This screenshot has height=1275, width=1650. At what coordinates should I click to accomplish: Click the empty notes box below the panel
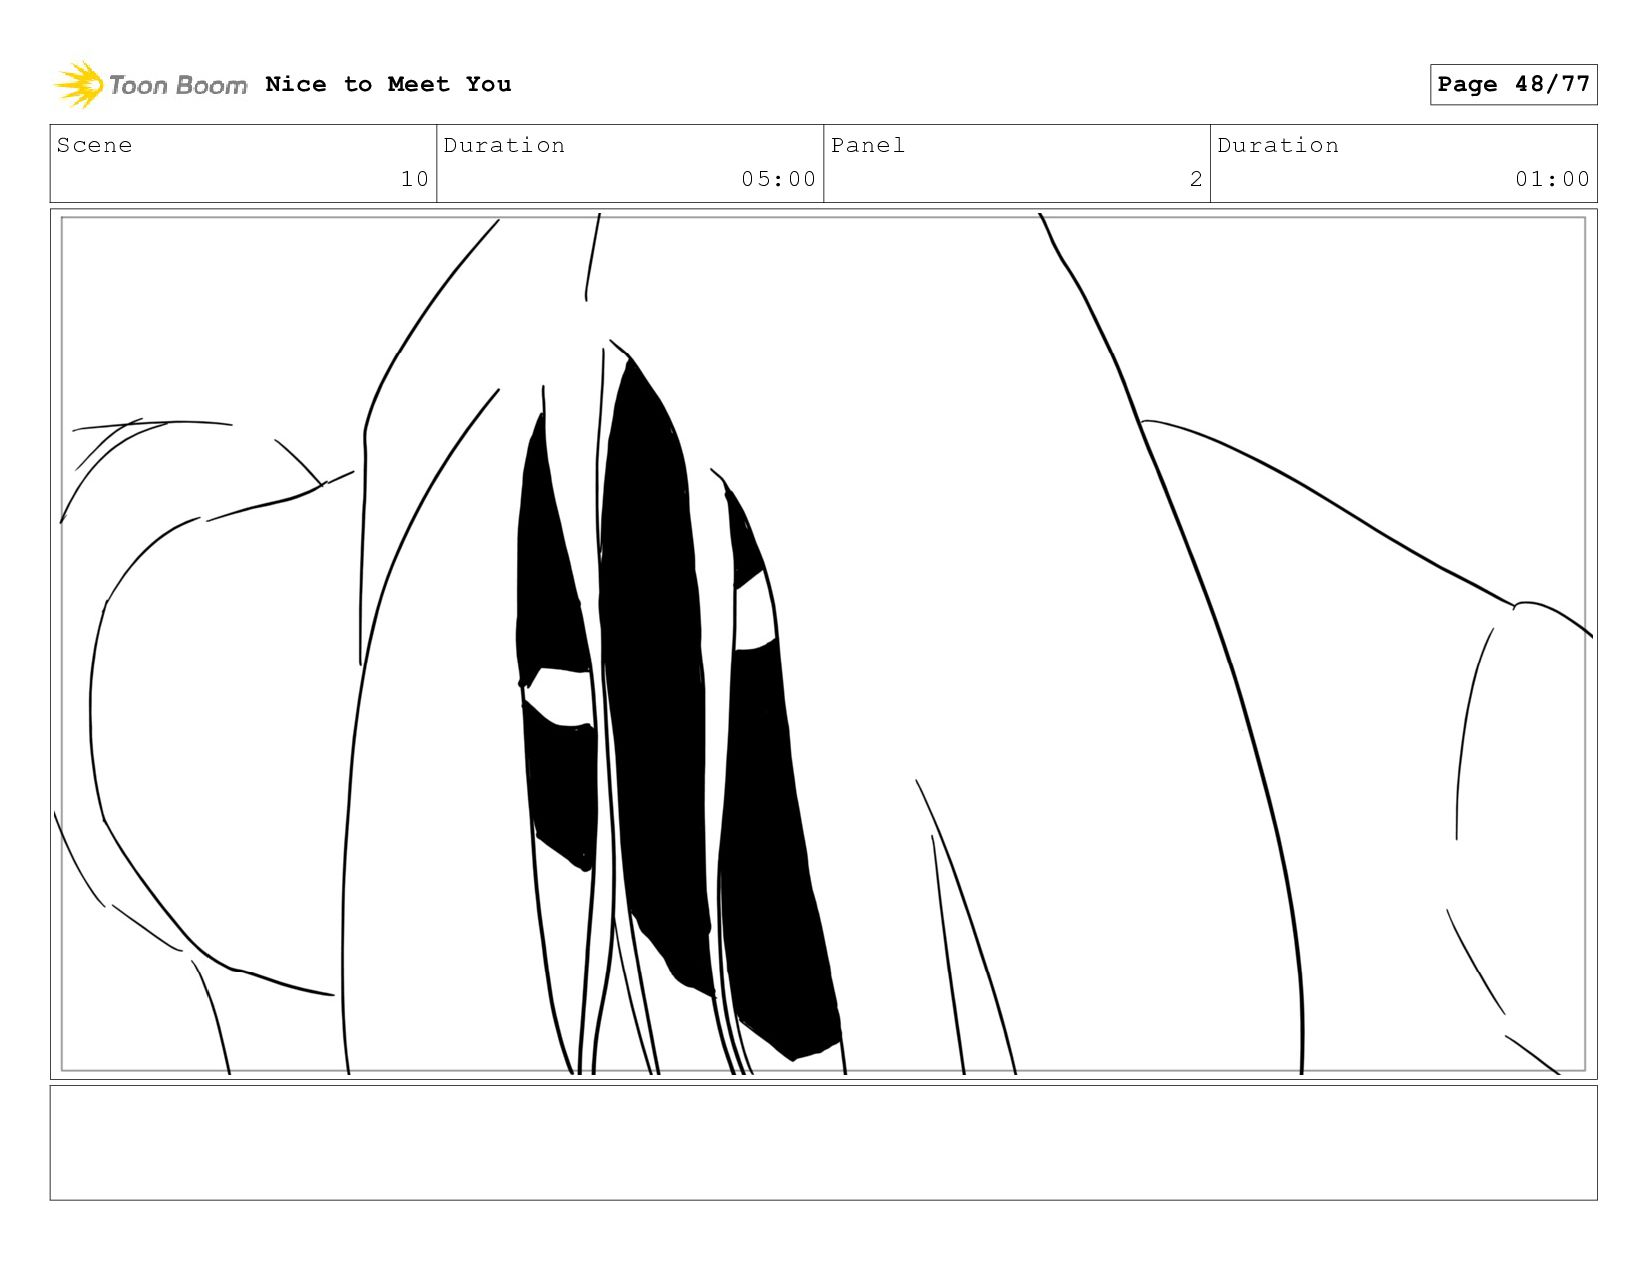[x=823, y=1143]
